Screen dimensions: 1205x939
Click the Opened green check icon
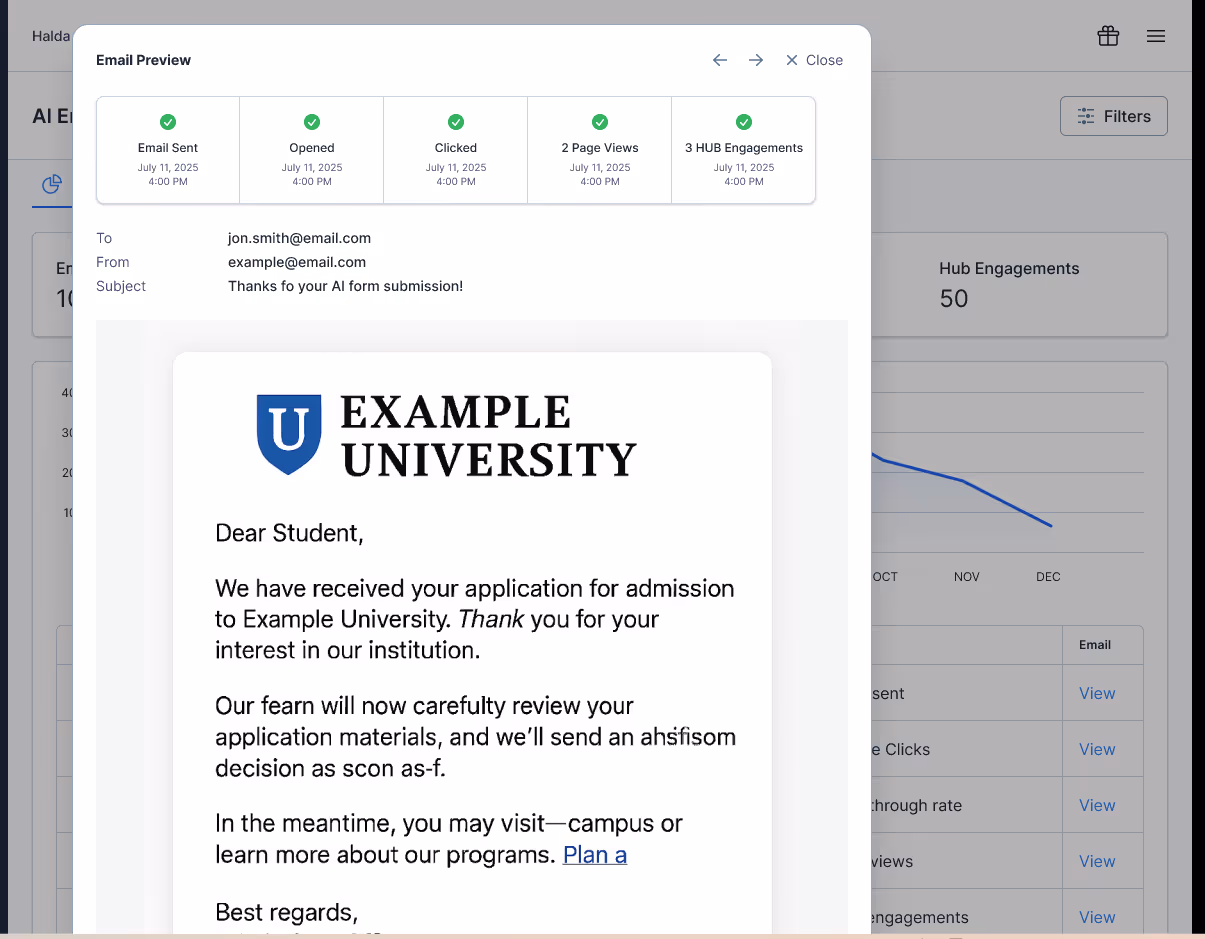[x=312, y=122]
